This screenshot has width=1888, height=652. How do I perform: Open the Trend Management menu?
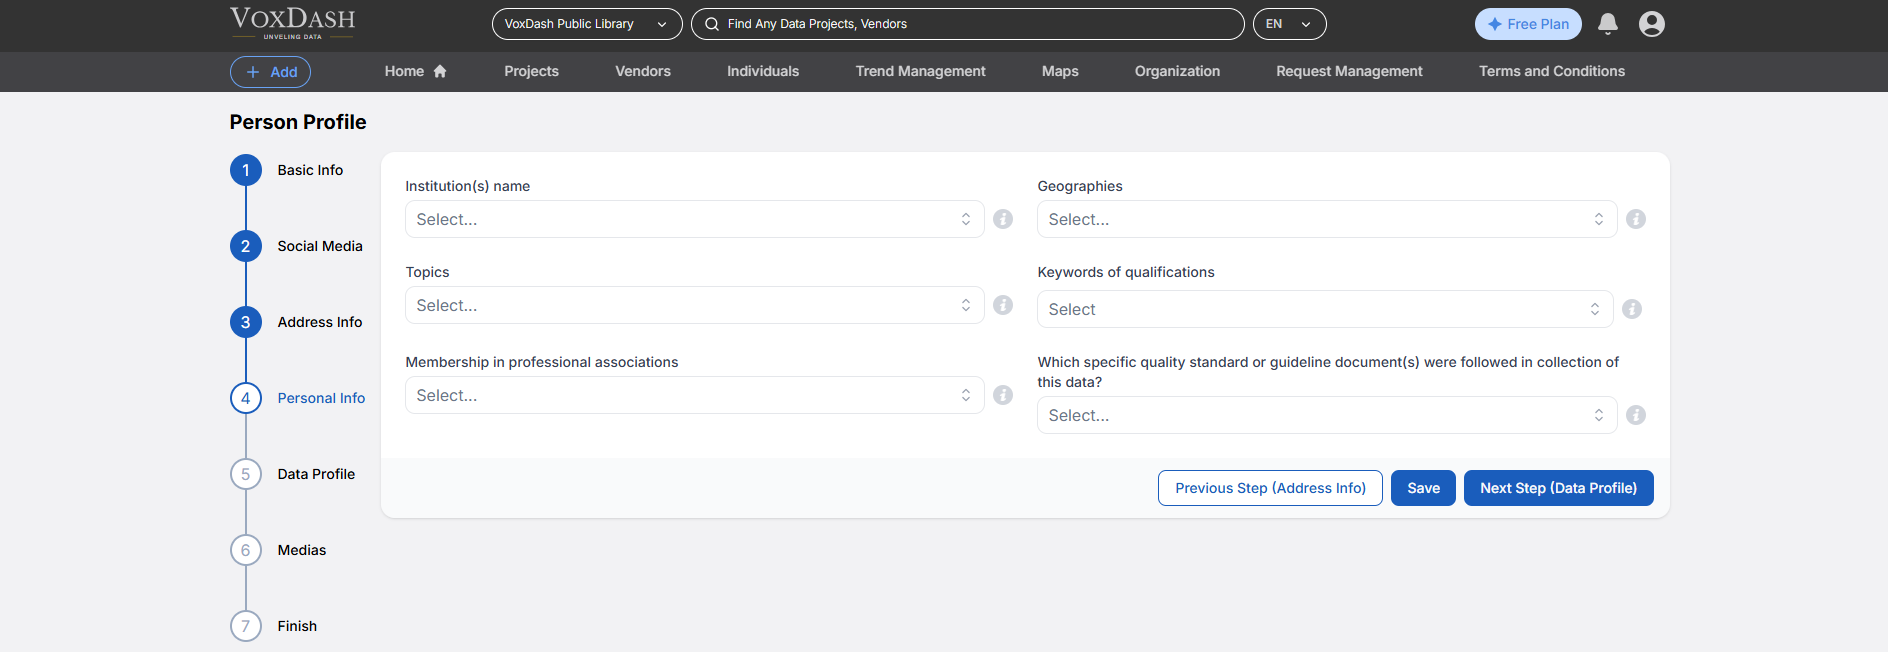click(920, 71)
